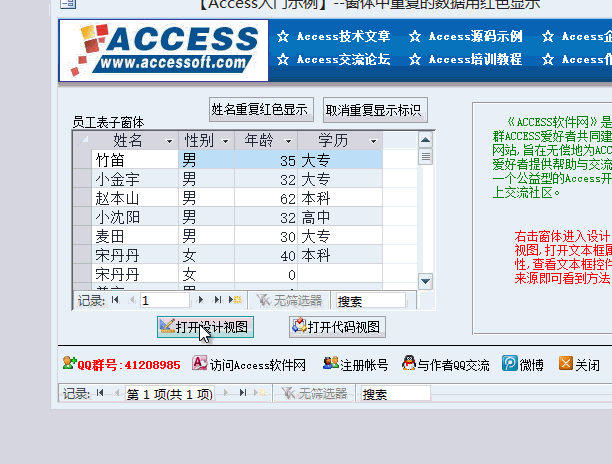Viewport: 612px width, 464px height.
Task: Click the 姓名重复红色显示 button
Action: pos(261,110)
